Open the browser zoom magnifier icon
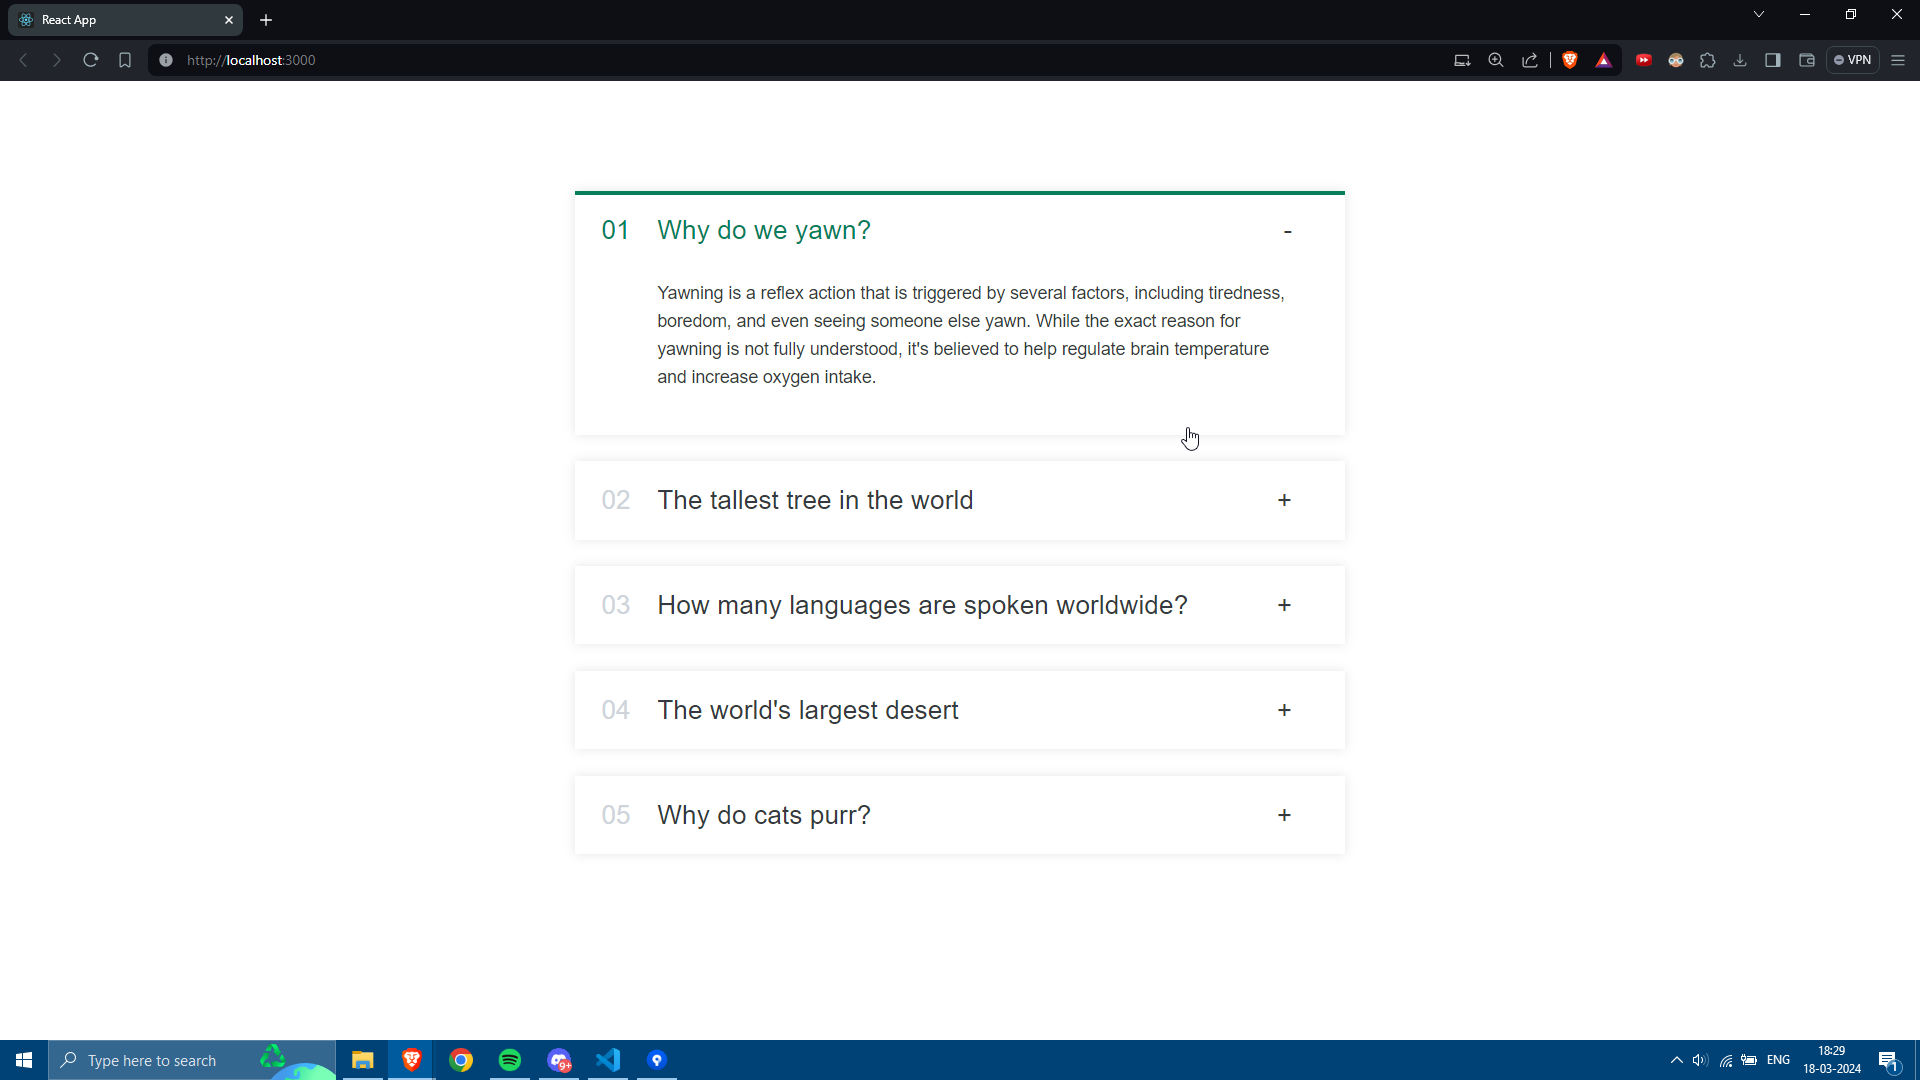1920x1080 pixels. 1496,60
